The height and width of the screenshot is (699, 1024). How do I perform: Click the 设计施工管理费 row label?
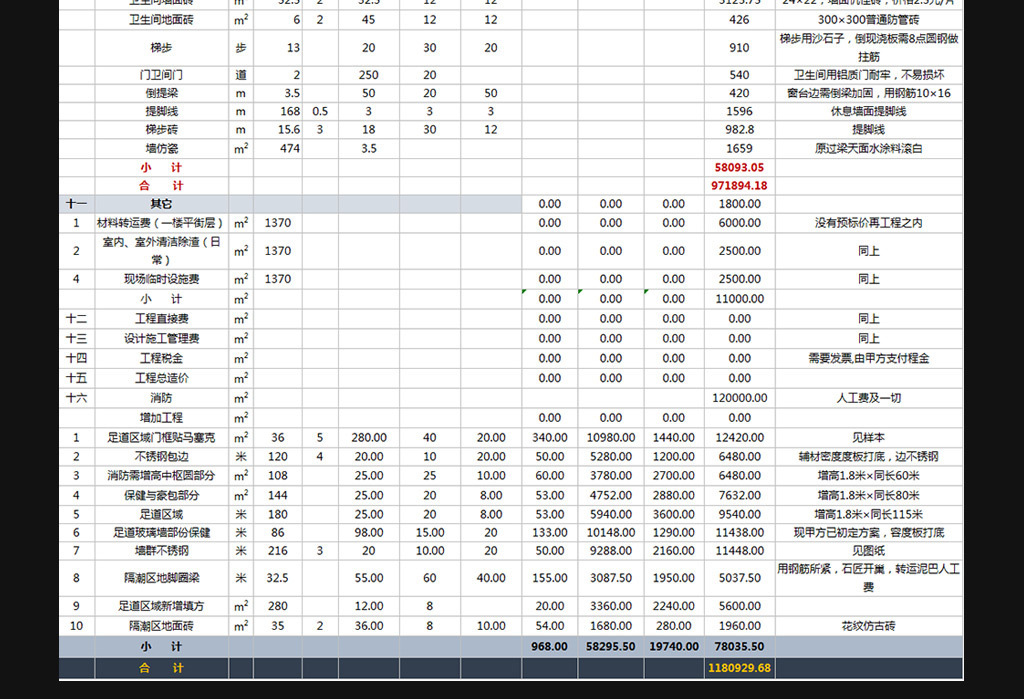point(161,338)
